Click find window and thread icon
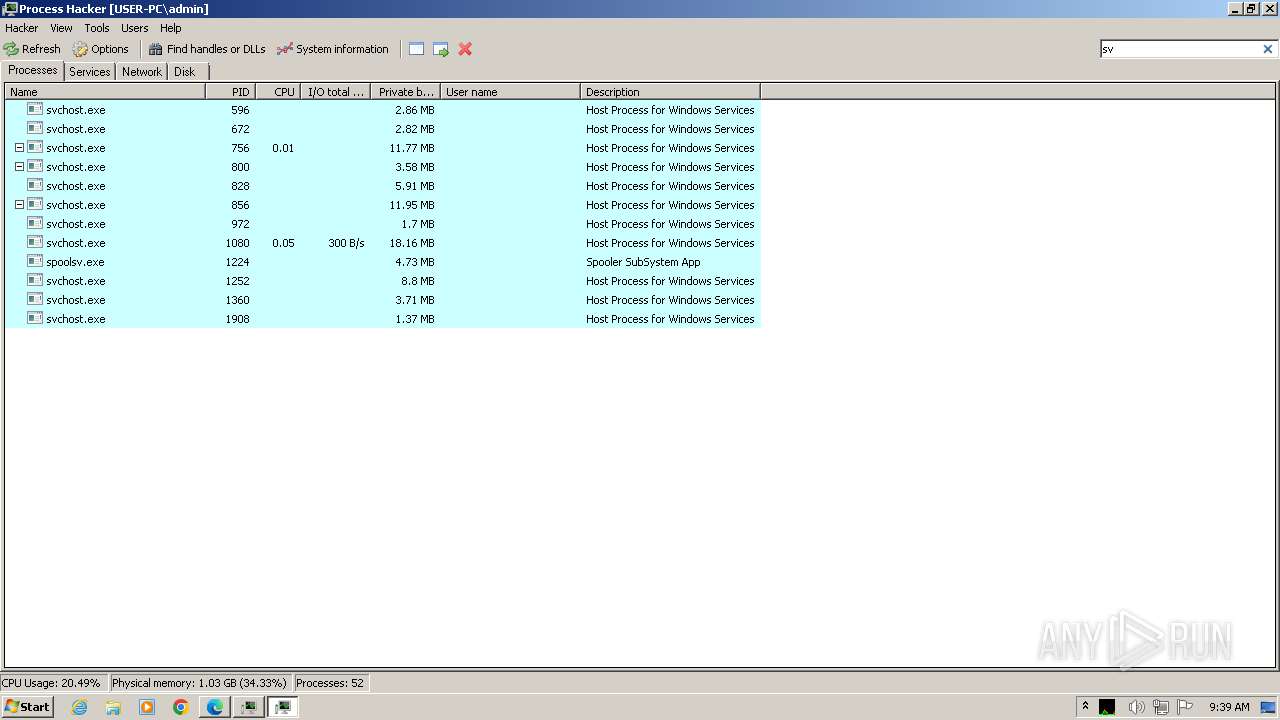1280x720 pixels. (441, 49)
